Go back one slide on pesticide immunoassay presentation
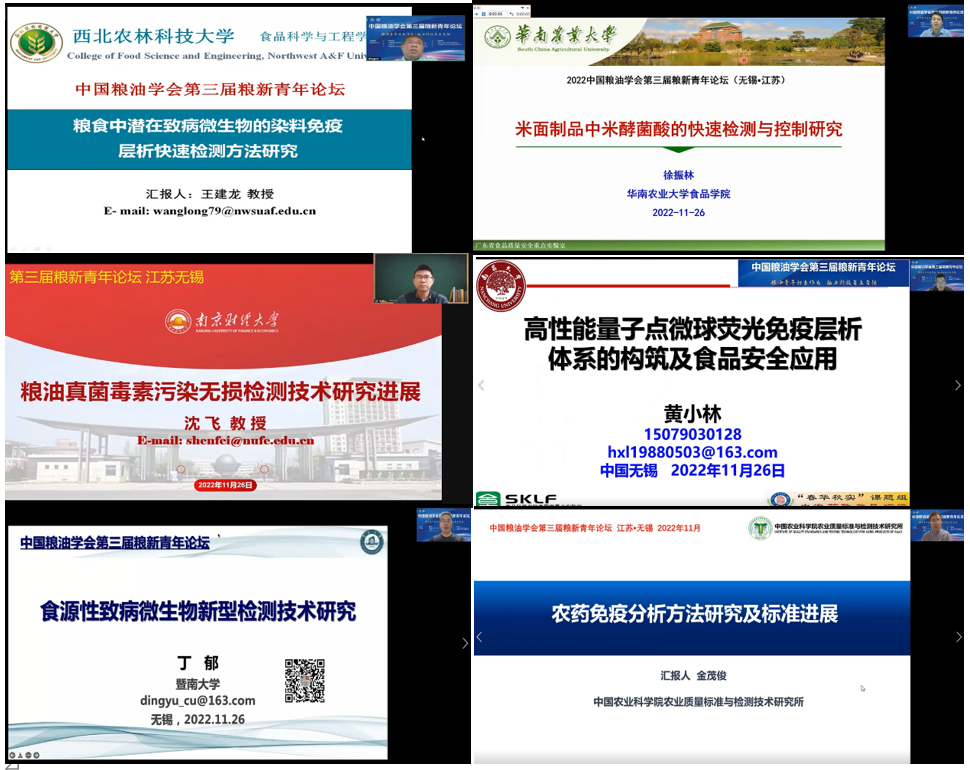This screenshot has height=770, width=970. [x=479, y=637]
